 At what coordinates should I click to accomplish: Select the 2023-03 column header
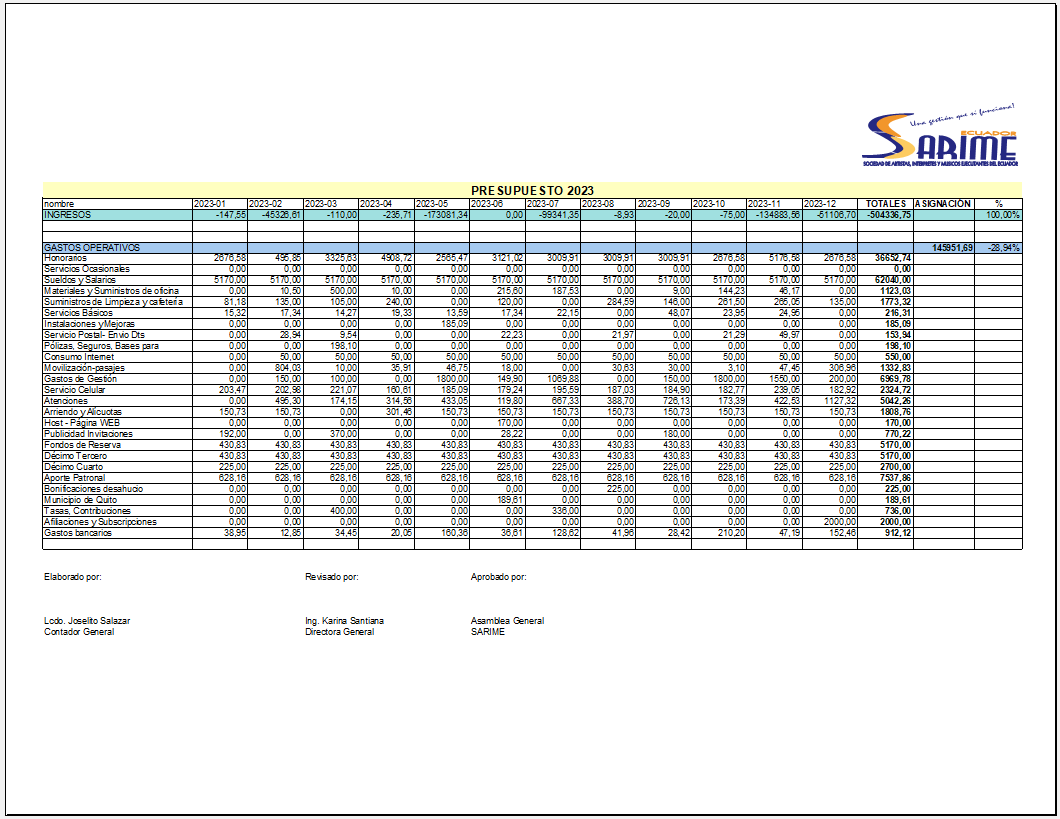click(x=320, y=204)
